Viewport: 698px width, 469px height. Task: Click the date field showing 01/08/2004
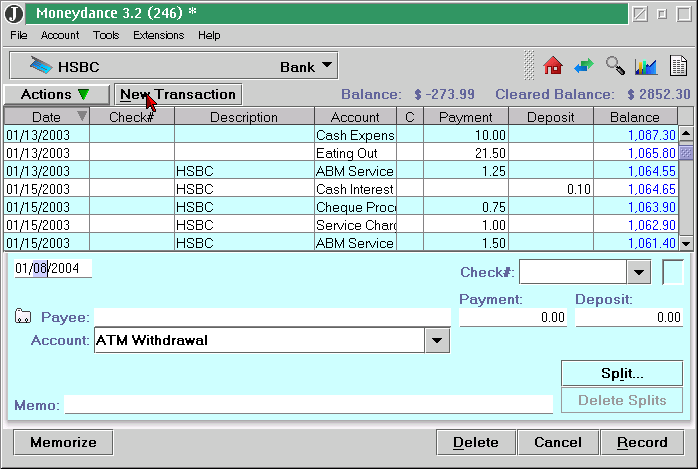tap(53, 268)
